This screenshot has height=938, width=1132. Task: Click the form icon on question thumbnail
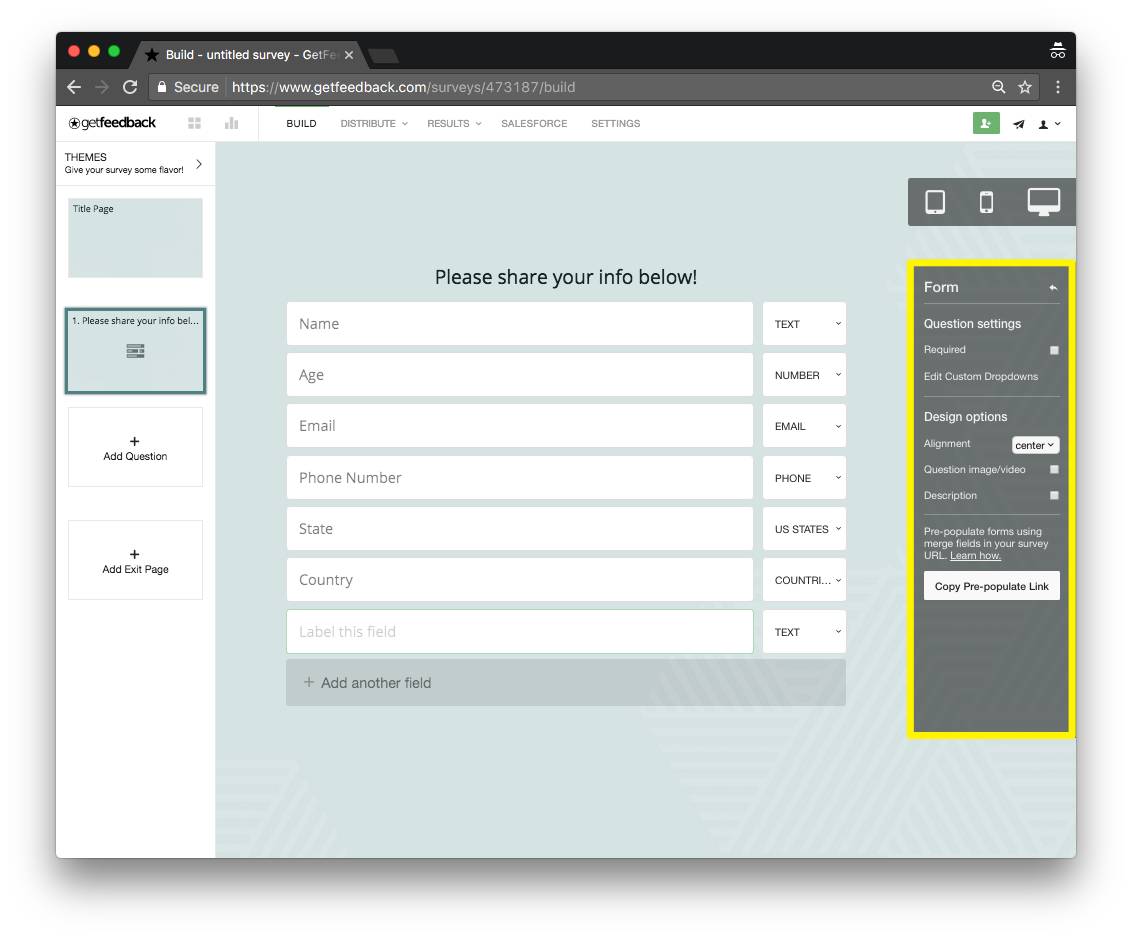(x=135, y=351)
